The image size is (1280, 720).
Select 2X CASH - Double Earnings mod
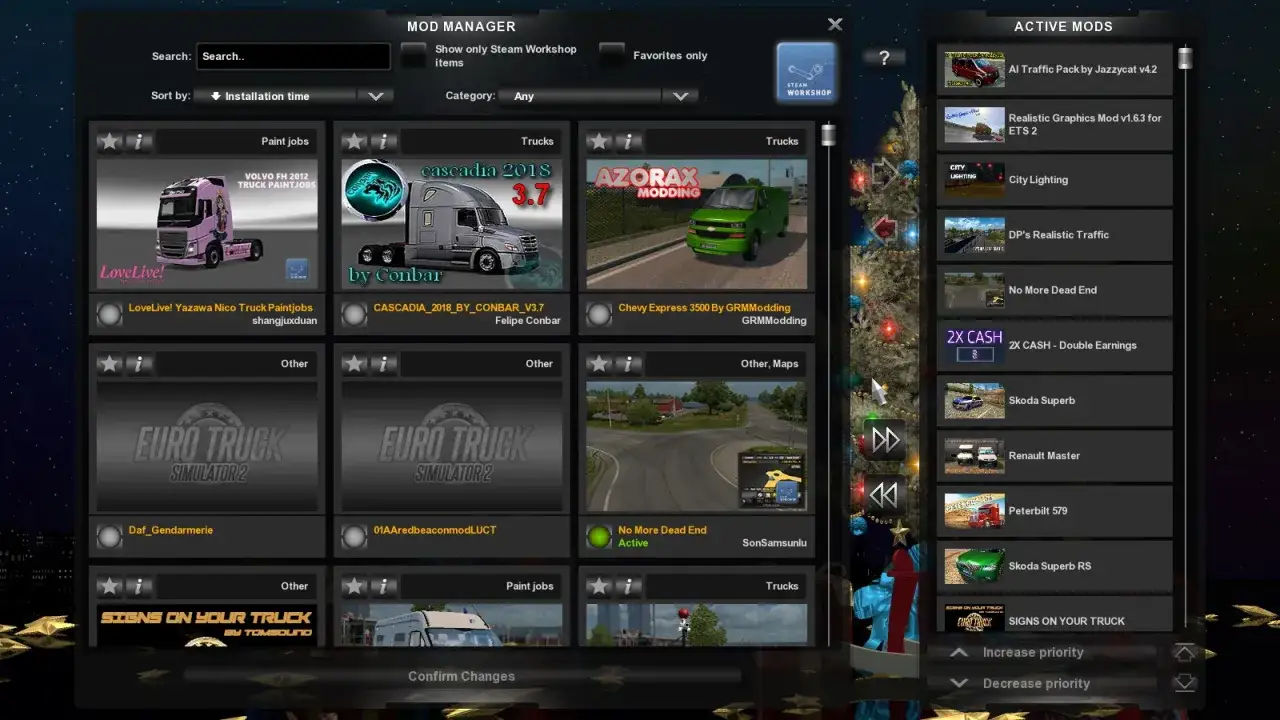tap(1054, 345)
